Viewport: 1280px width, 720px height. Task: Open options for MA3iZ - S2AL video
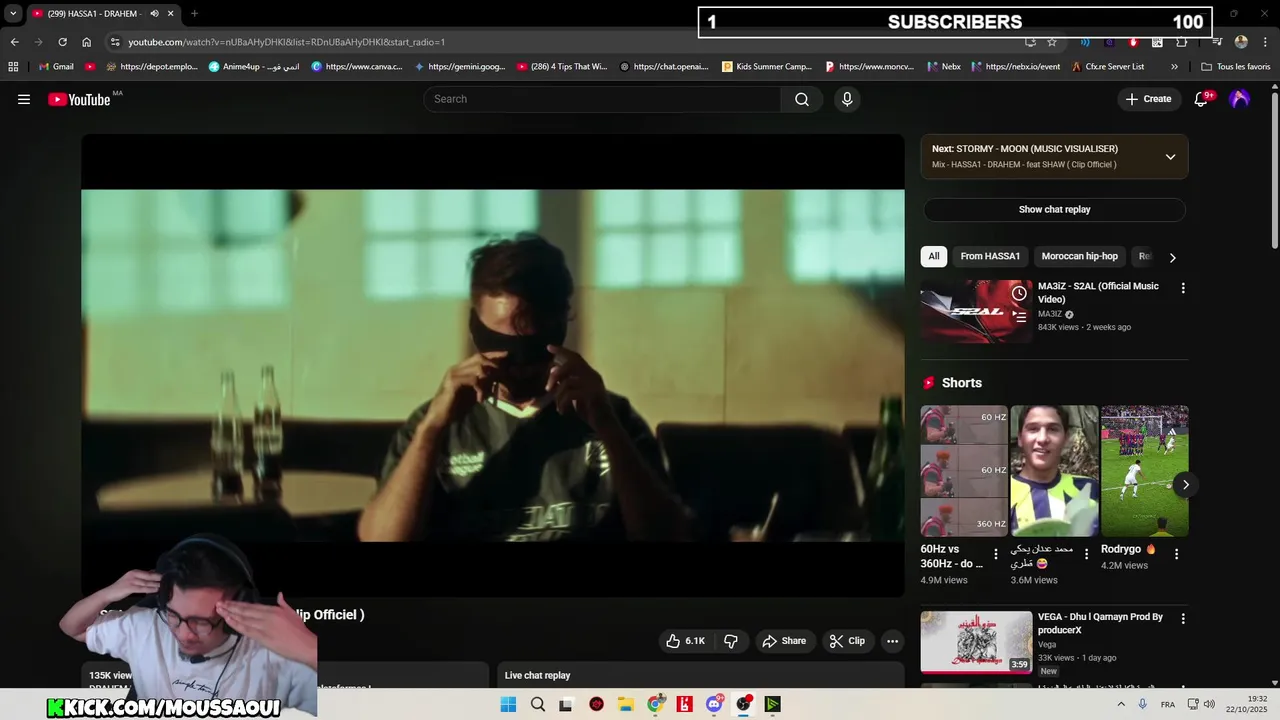(x=1183, y=288)
